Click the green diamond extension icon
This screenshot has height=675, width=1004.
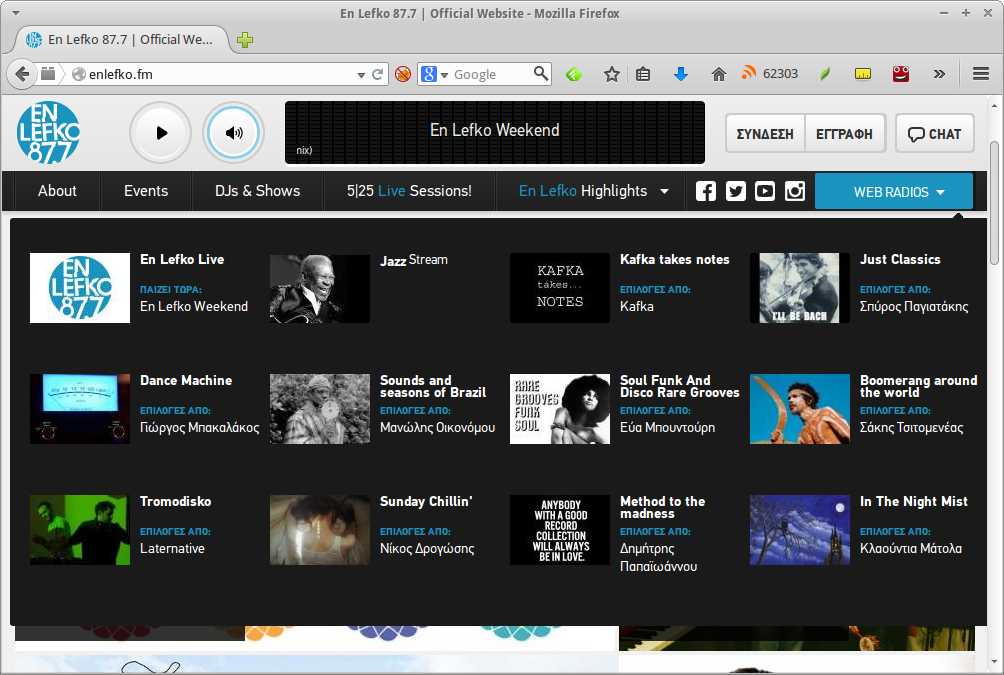pyautogui.click(x=574, y=74)
